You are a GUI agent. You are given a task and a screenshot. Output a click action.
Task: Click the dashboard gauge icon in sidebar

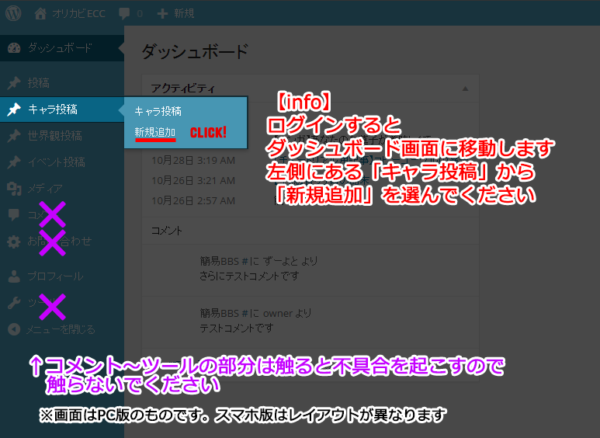14,48
